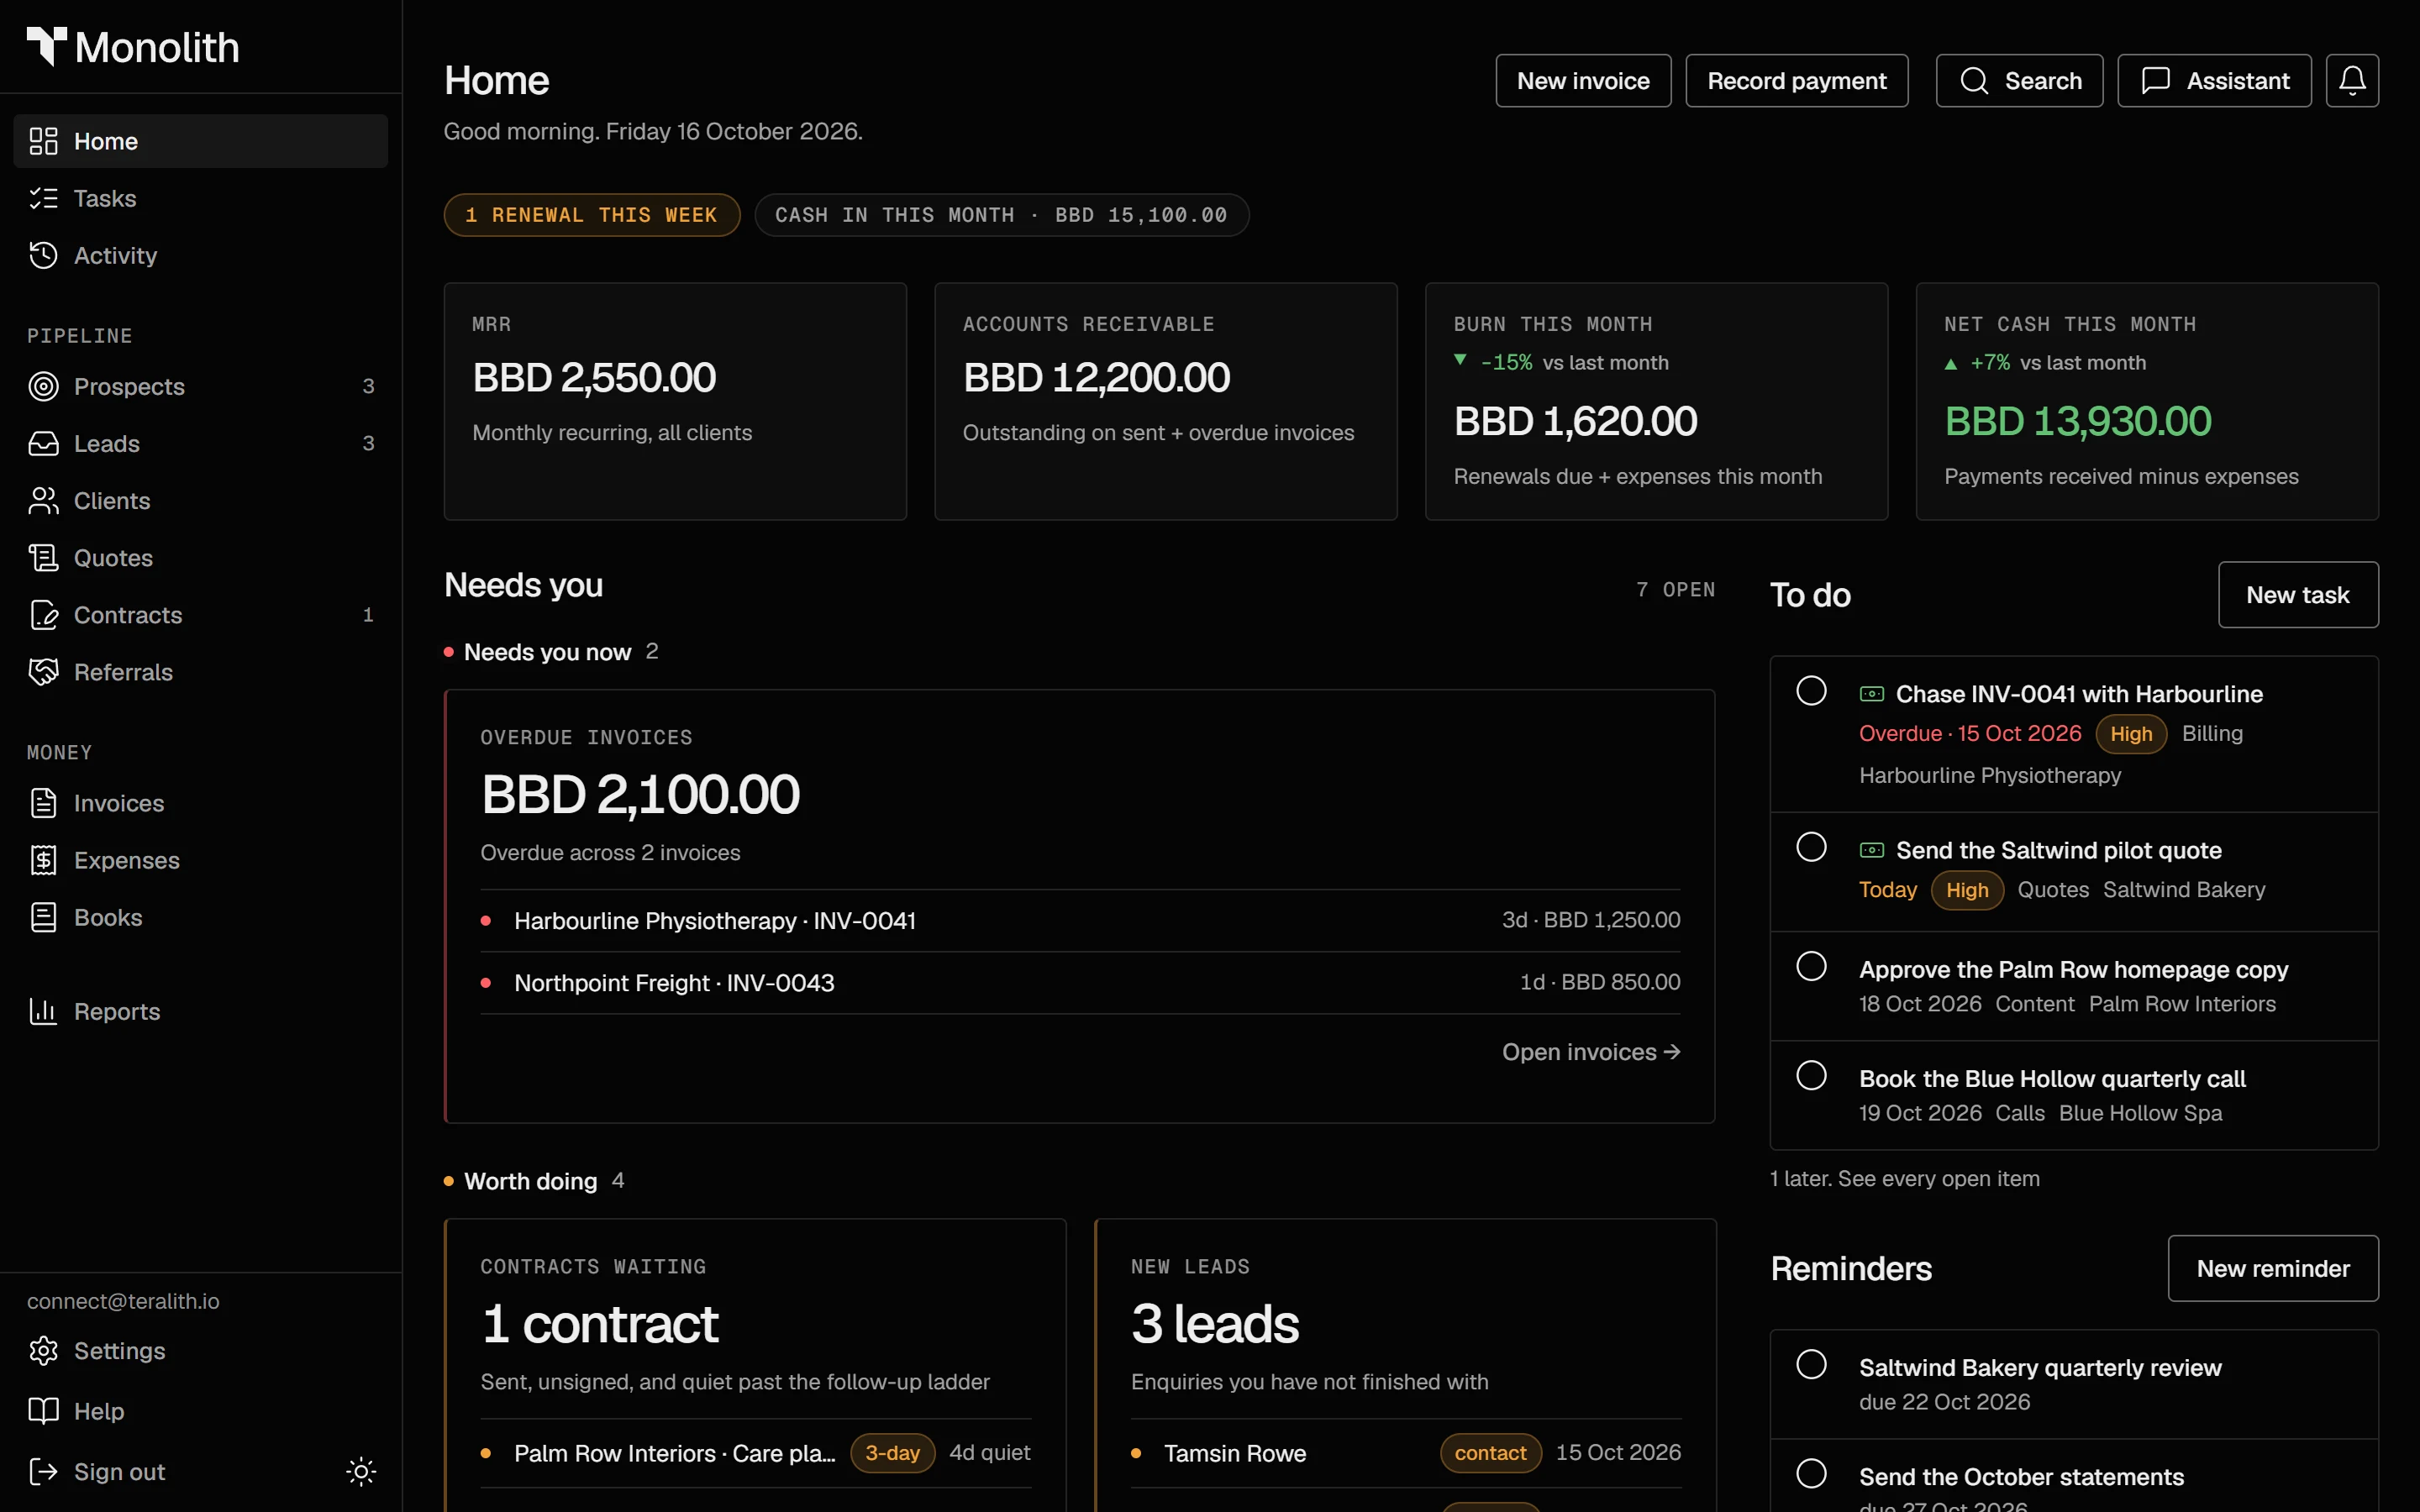
Task: Click the Settings gear icon
Action: point(43,1350)
